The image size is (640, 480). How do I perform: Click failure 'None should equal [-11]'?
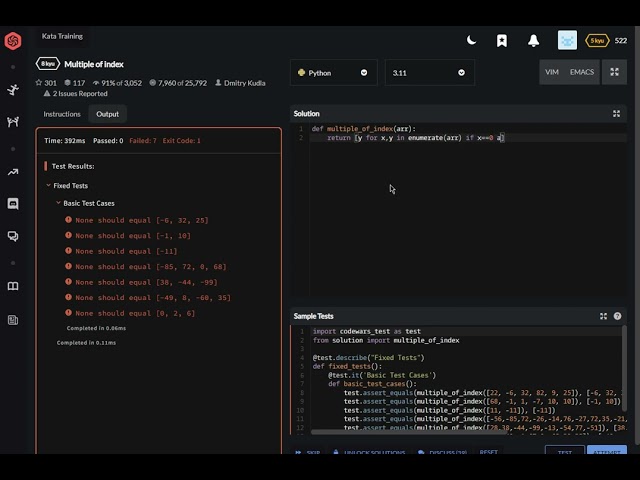coord(126,251)
